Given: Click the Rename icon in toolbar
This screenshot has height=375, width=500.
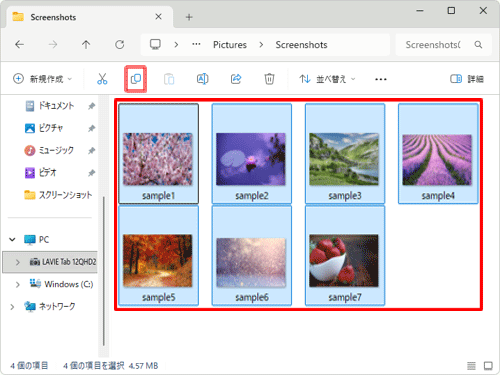Looking at the screenshot, I should (202, 79).
